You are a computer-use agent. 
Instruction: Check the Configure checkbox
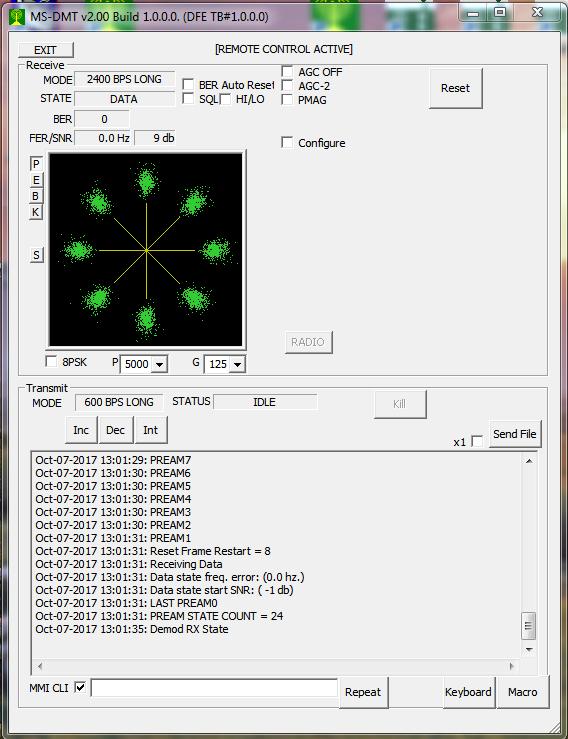(287, 142)
